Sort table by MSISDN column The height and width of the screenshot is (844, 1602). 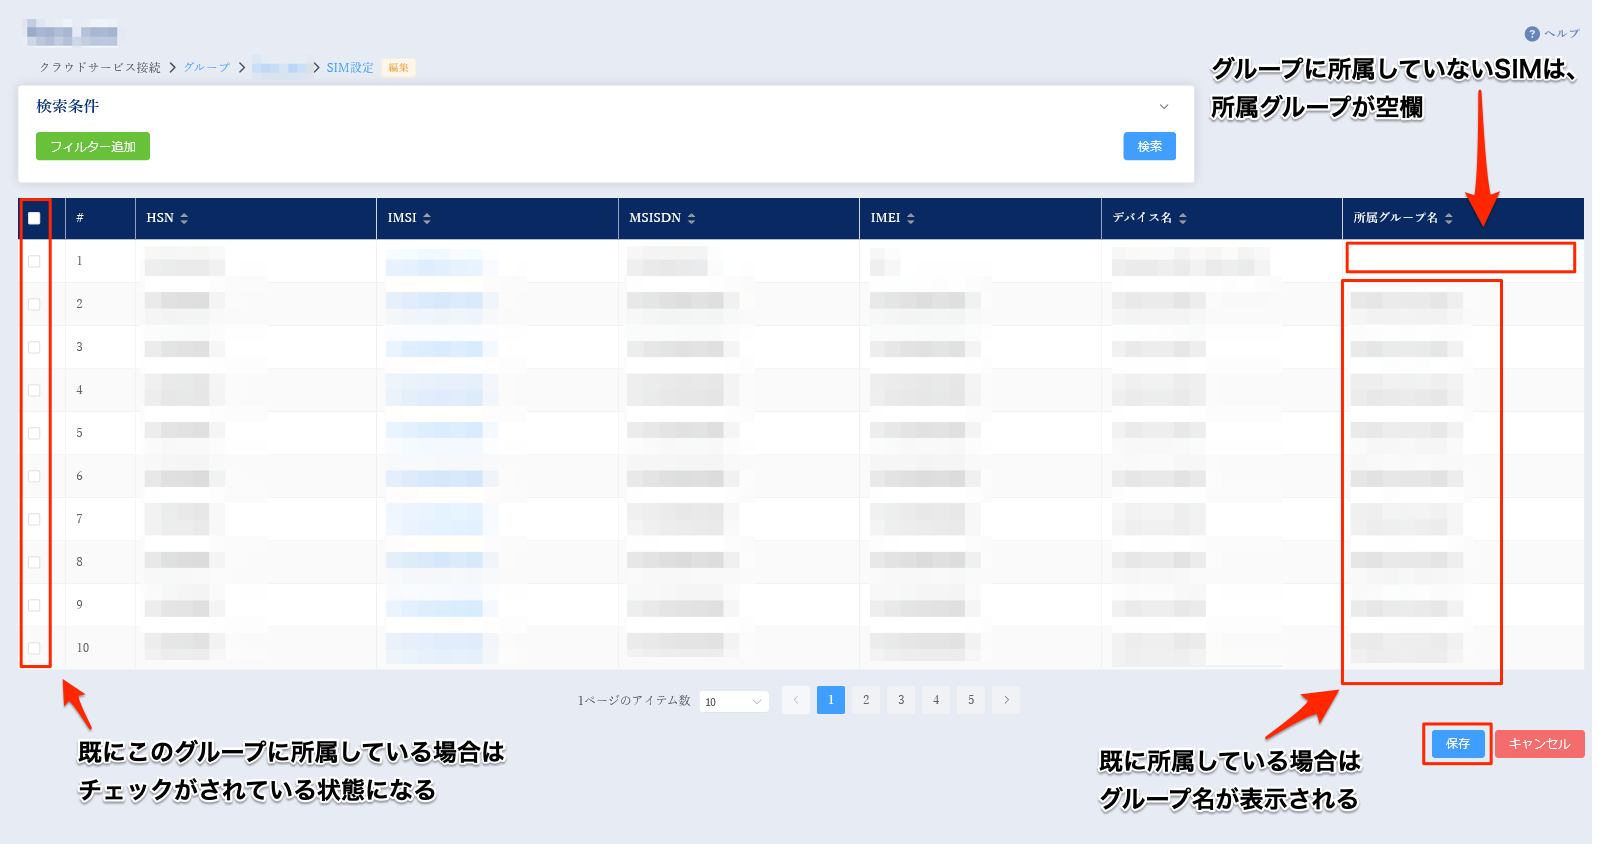[691, 218]
